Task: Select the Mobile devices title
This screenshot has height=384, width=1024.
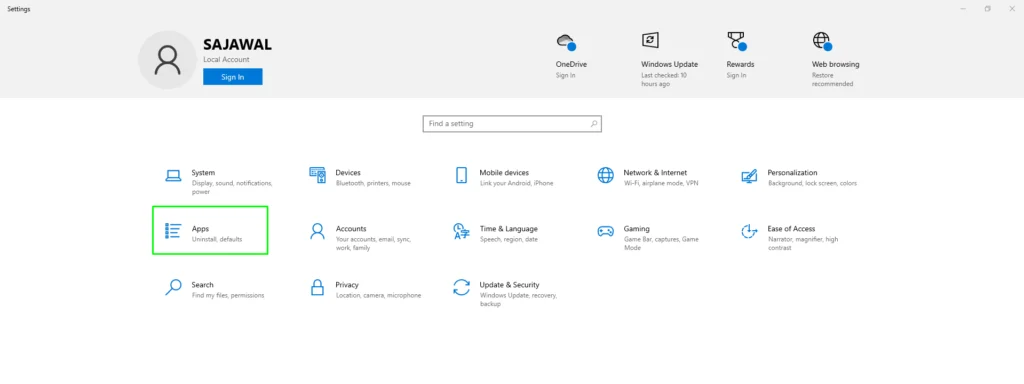Action: point(504,173)
